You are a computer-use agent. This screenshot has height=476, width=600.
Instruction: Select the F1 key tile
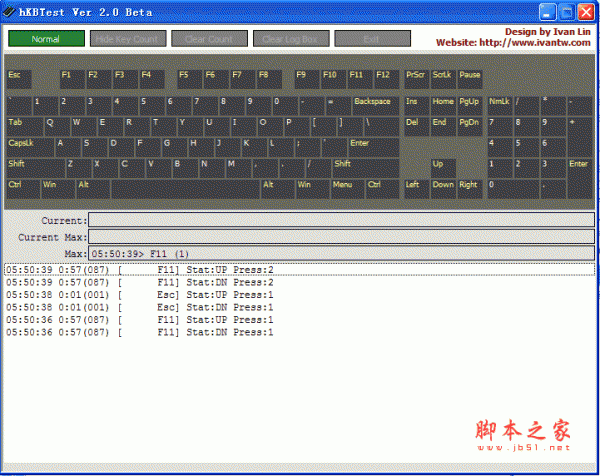[x=72, y=79]
